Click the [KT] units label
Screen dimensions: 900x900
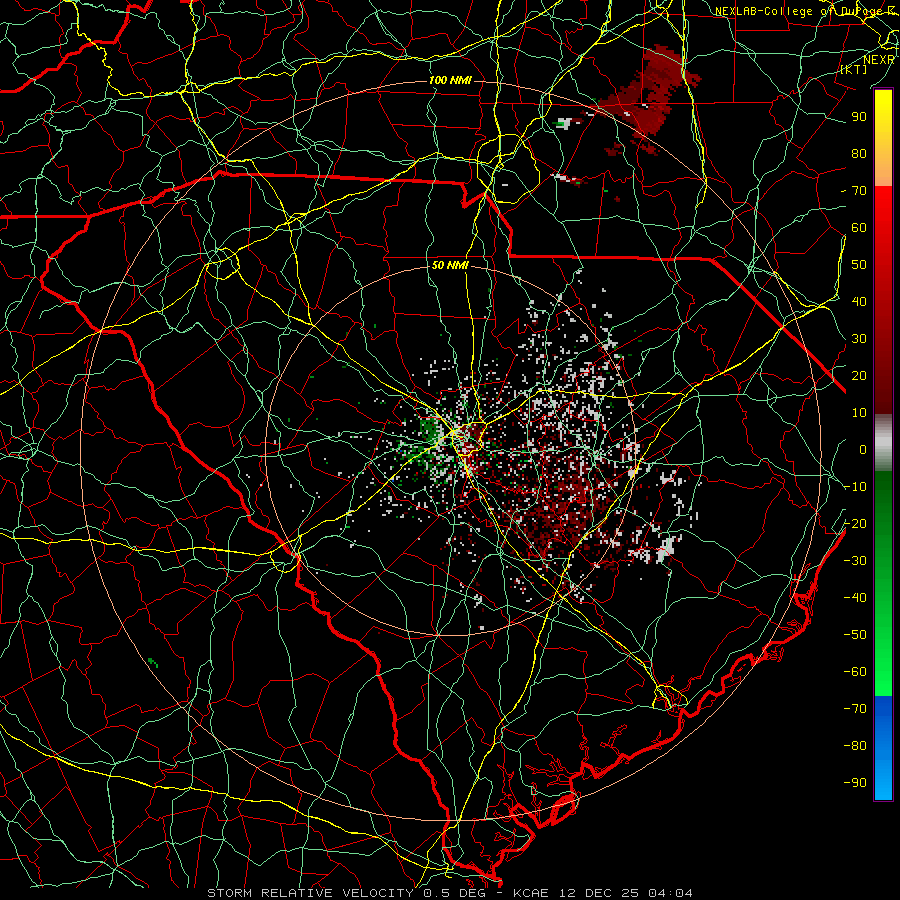tap(854, 69)
